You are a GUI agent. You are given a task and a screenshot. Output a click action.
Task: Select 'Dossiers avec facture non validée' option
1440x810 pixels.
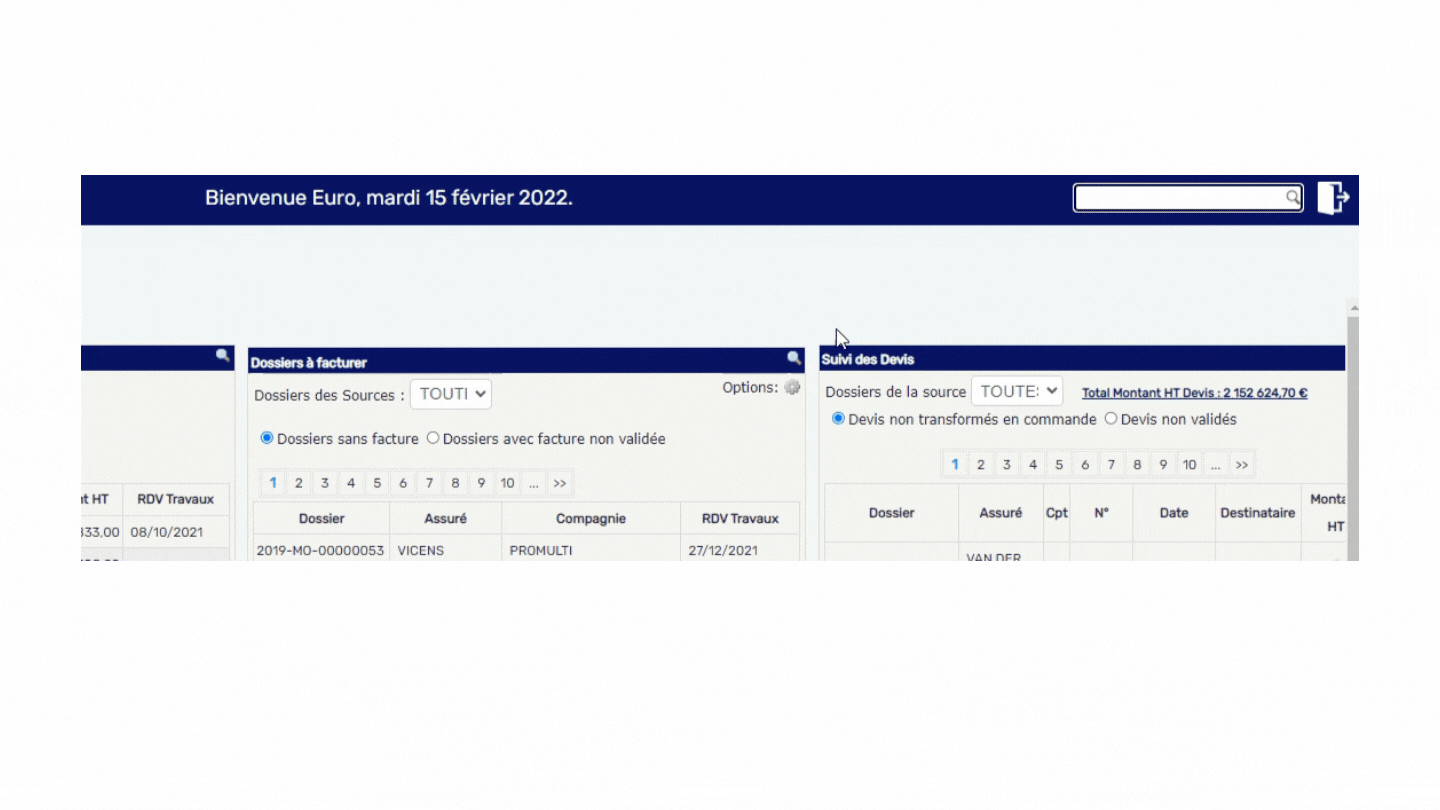coord(433,438)
